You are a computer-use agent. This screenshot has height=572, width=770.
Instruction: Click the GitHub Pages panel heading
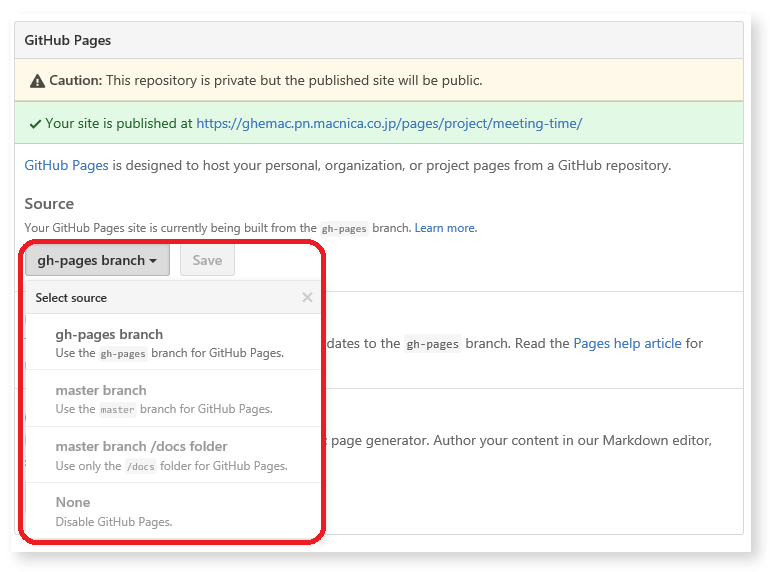68,40
